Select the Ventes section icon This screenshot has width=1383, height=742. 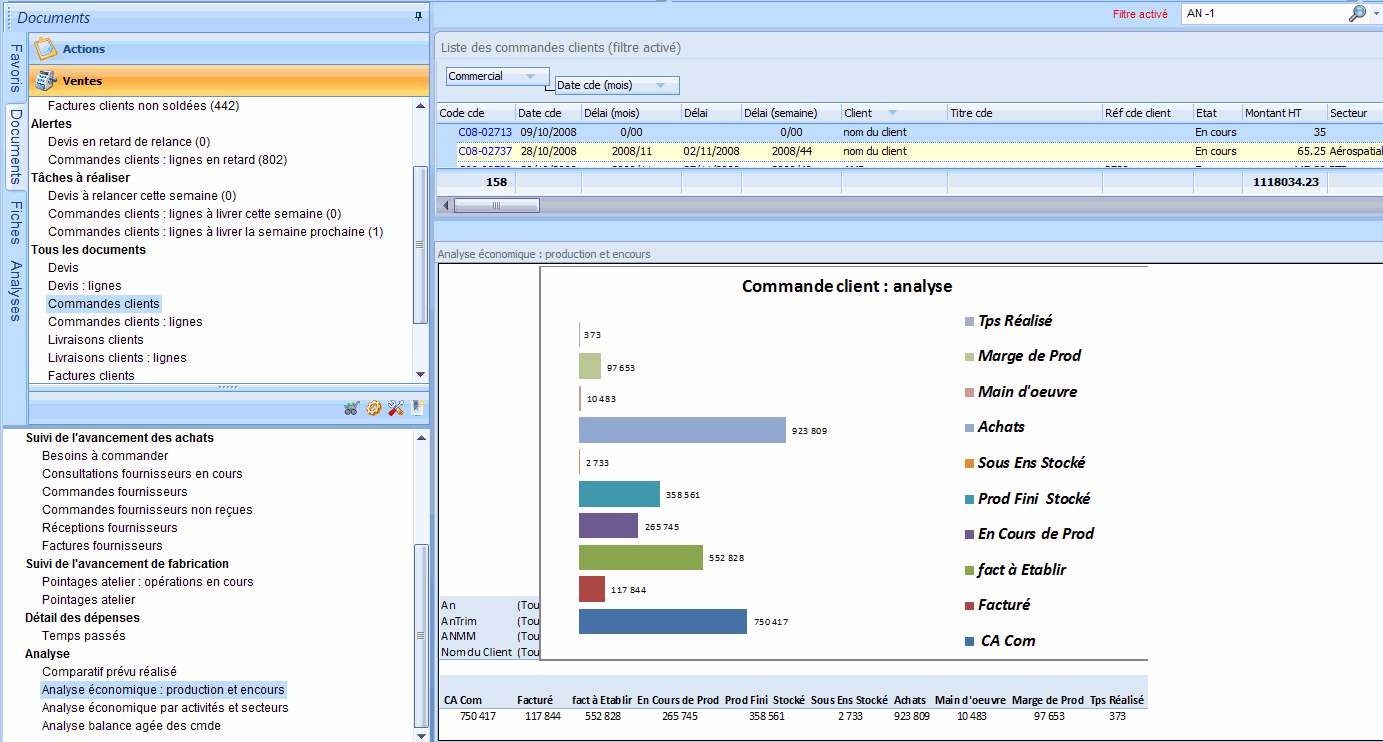pyautogui.click(x=45, y=81)
